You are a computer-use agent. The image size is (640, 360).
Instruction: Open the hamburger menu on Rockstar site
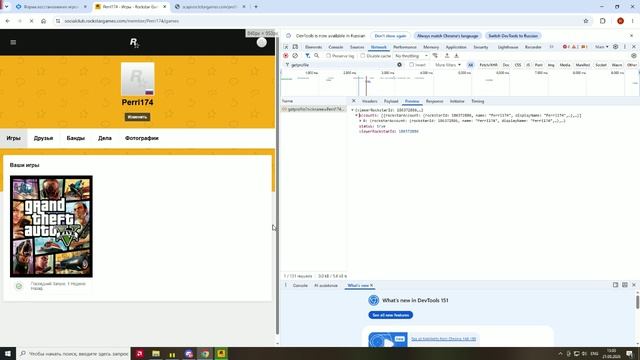click(x=13, y=42)
